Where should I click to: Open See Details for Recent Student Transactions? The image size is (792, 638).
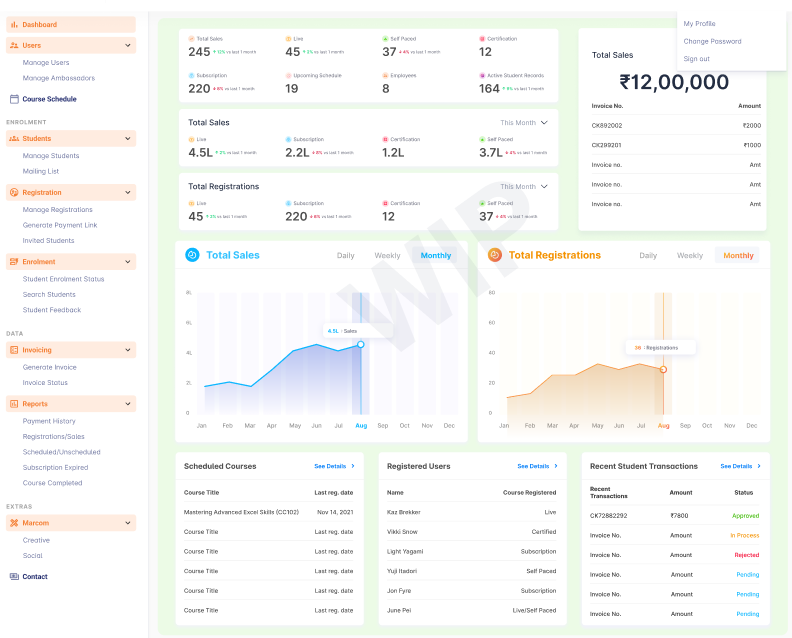[x=740, y=466]
